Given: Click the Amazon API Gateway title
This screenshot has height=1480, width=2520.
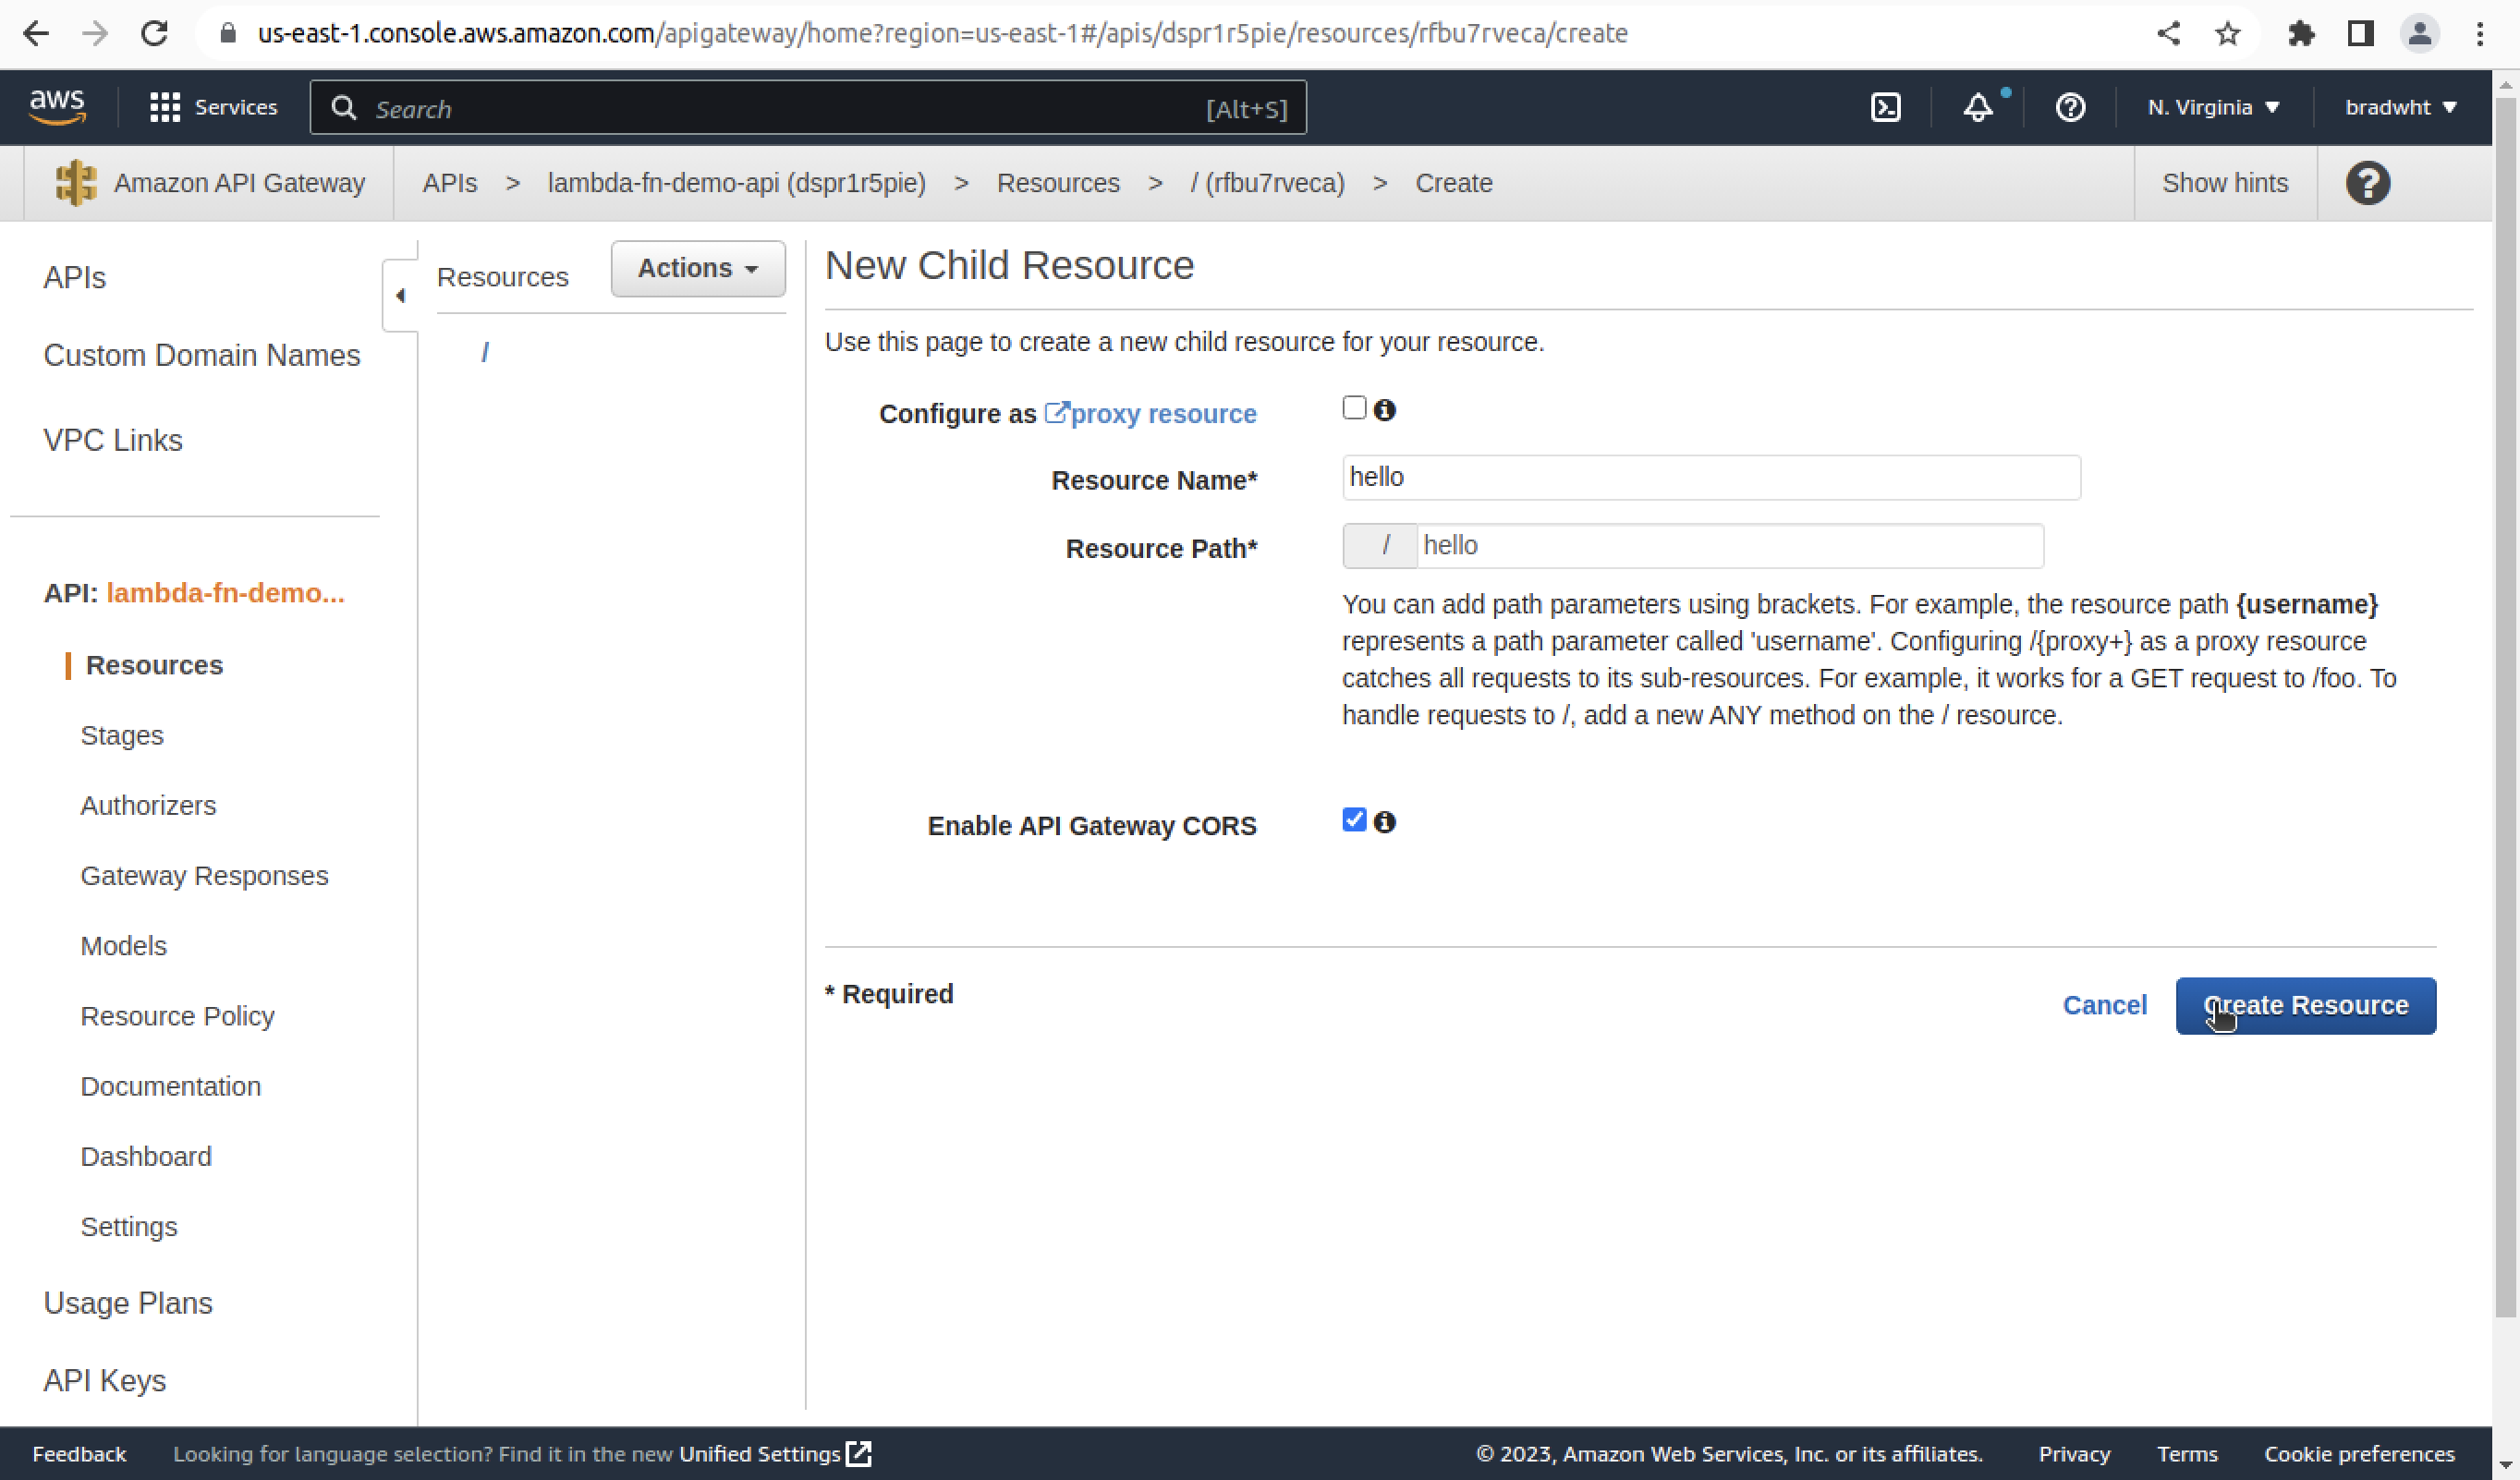Looking at the screenshot, I should click(239, 183).
